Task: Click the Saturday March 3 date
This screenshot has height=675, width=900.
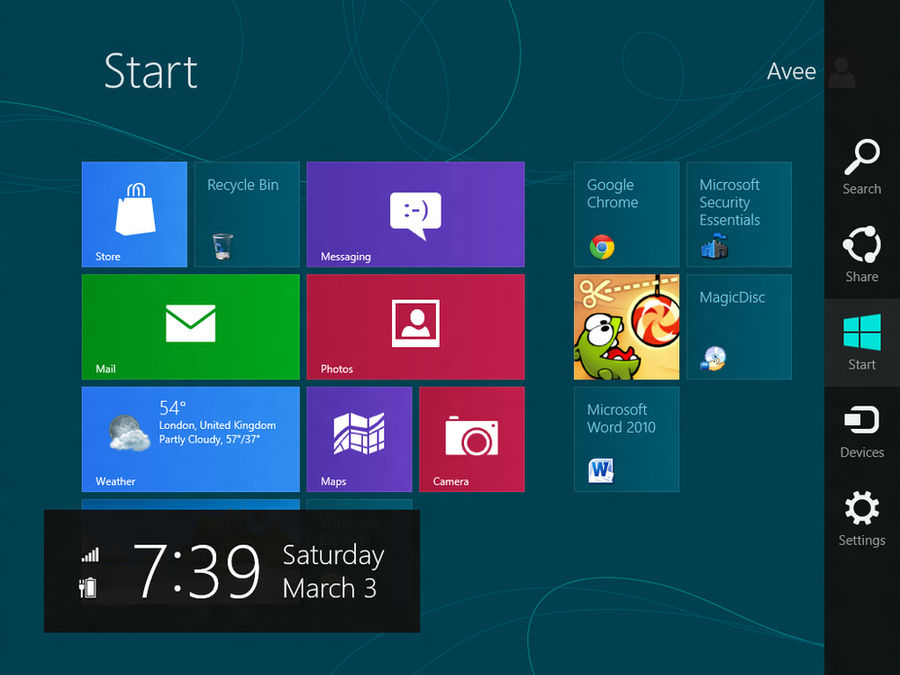Action: [x=333, y=572]
